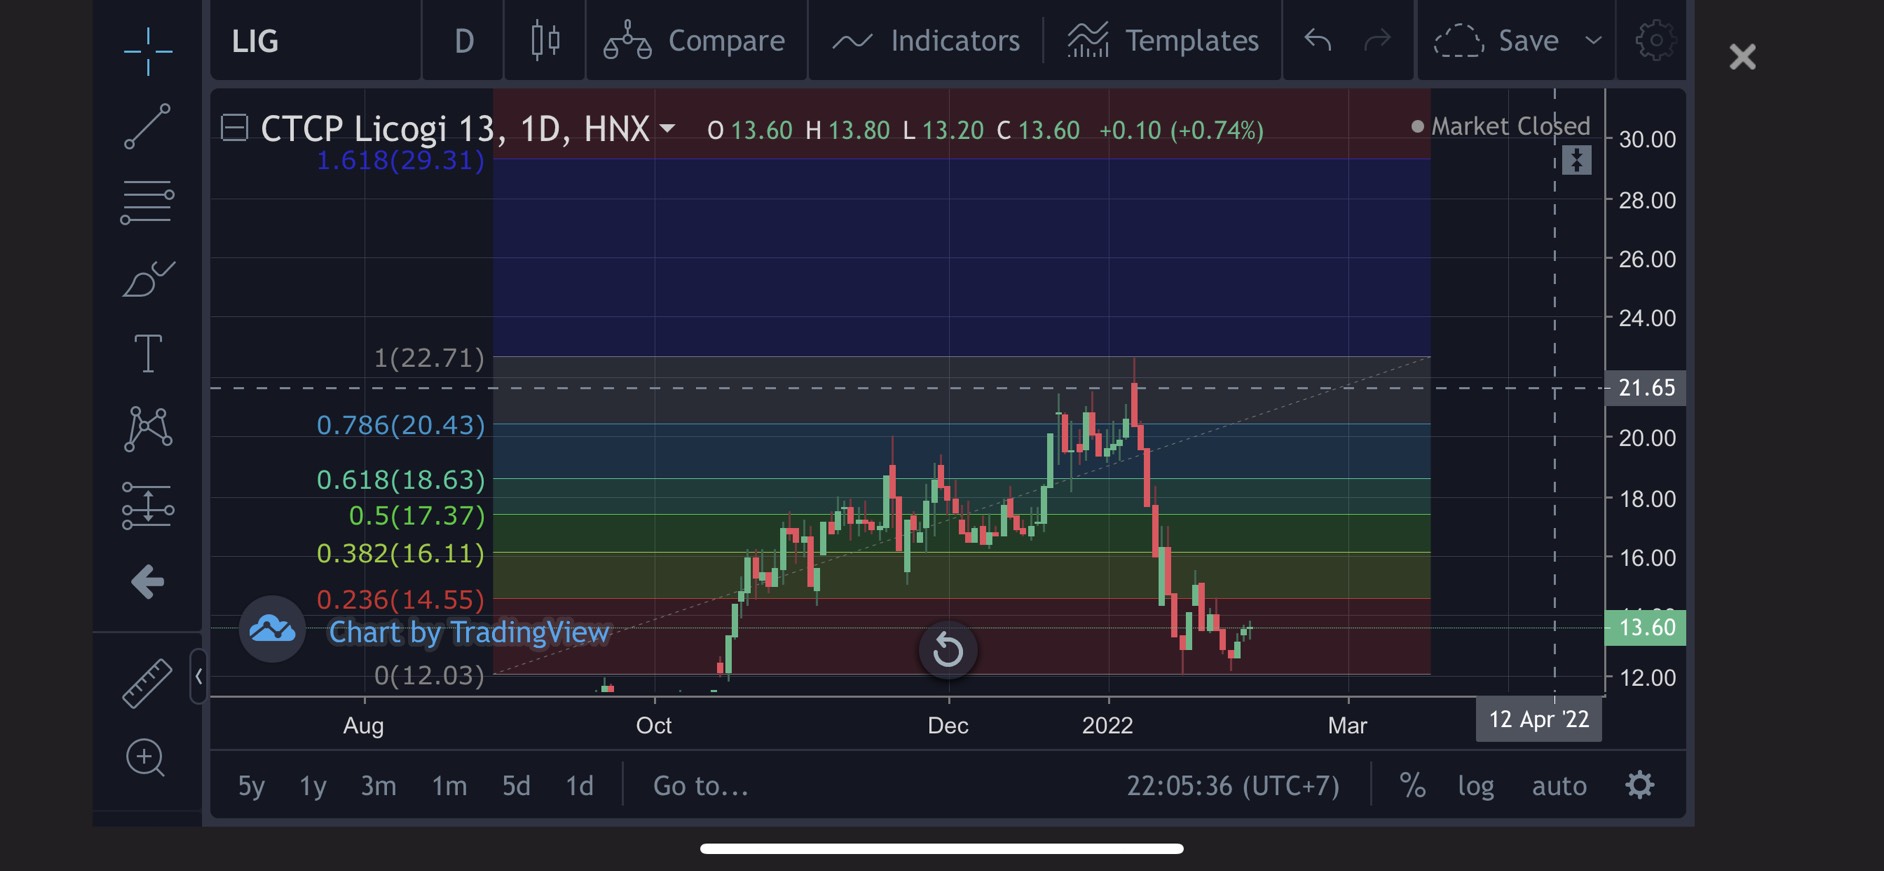Screen dimensions: 1884x871
Task: Open the Templates menu
Action: click(x=1163, y=40)
